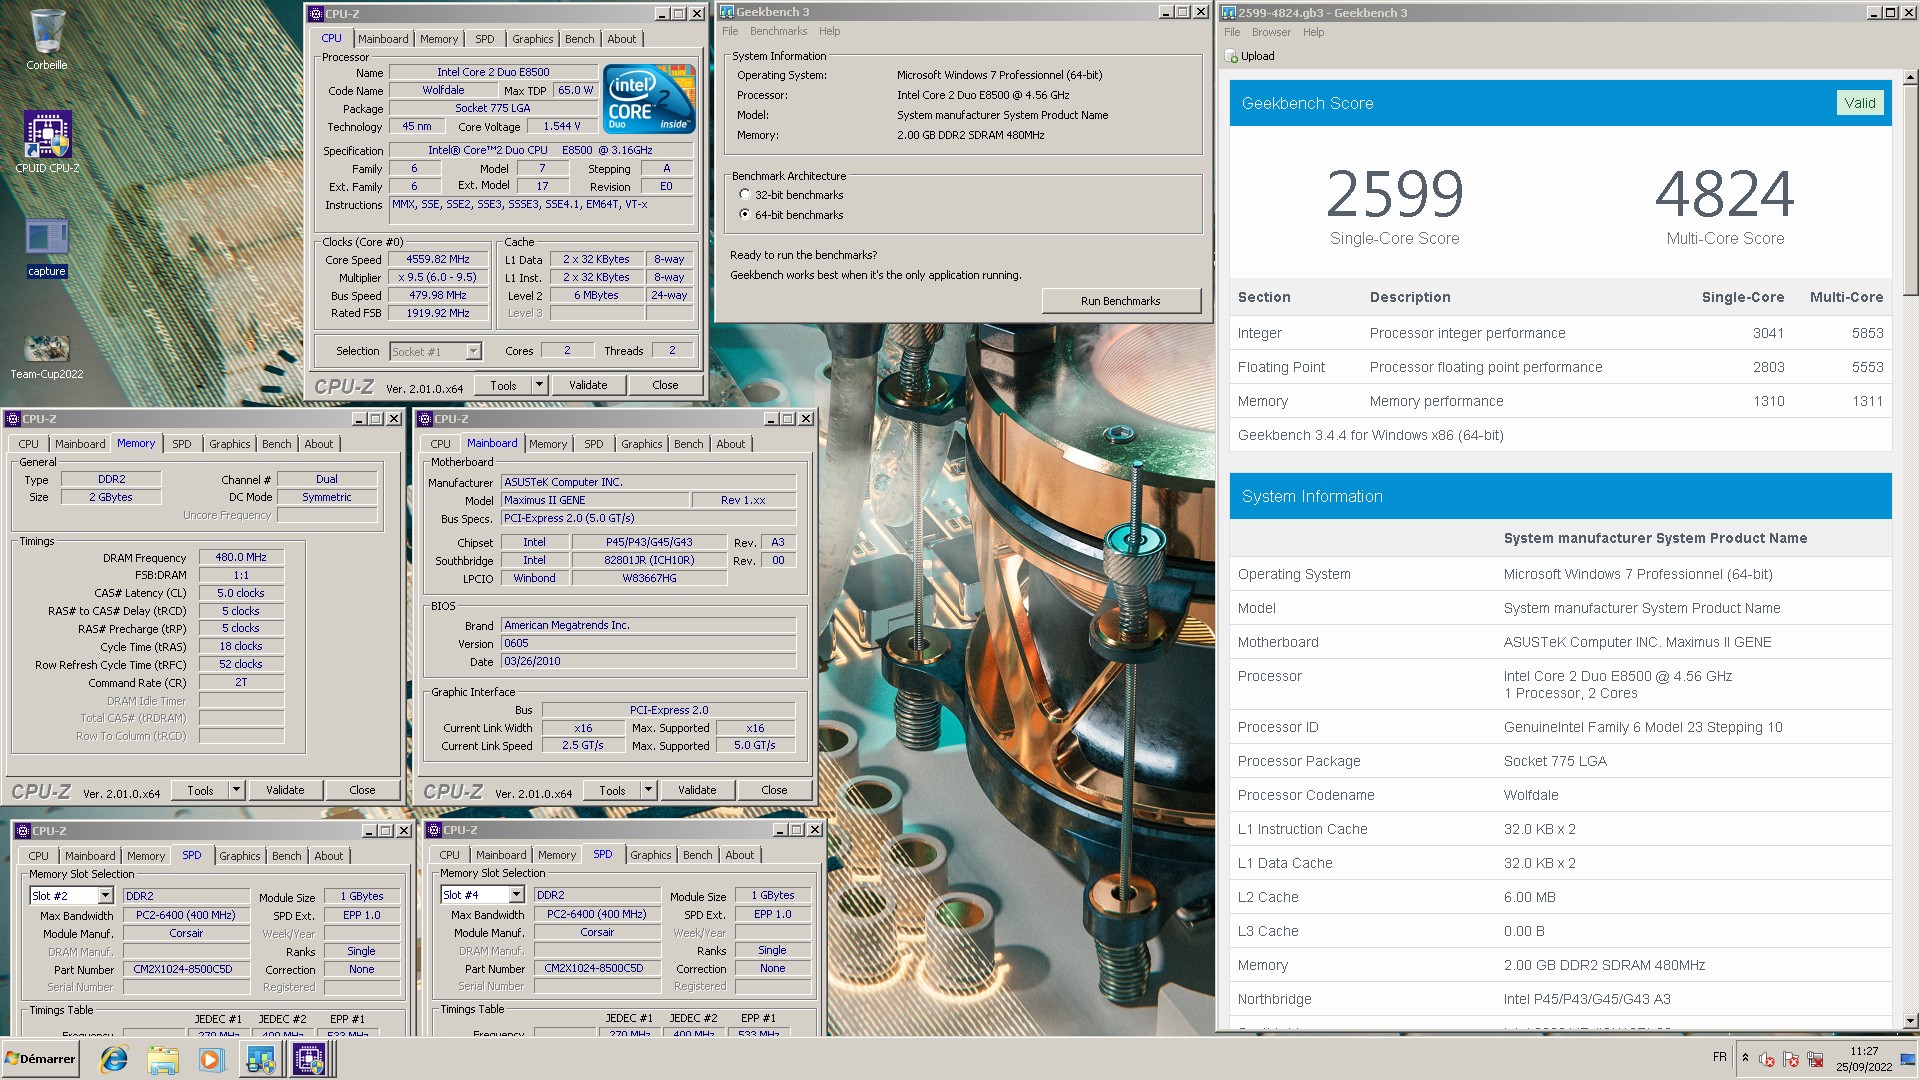
Task: Open Graphics tab in Mainboard window
Action: point(641,444)
